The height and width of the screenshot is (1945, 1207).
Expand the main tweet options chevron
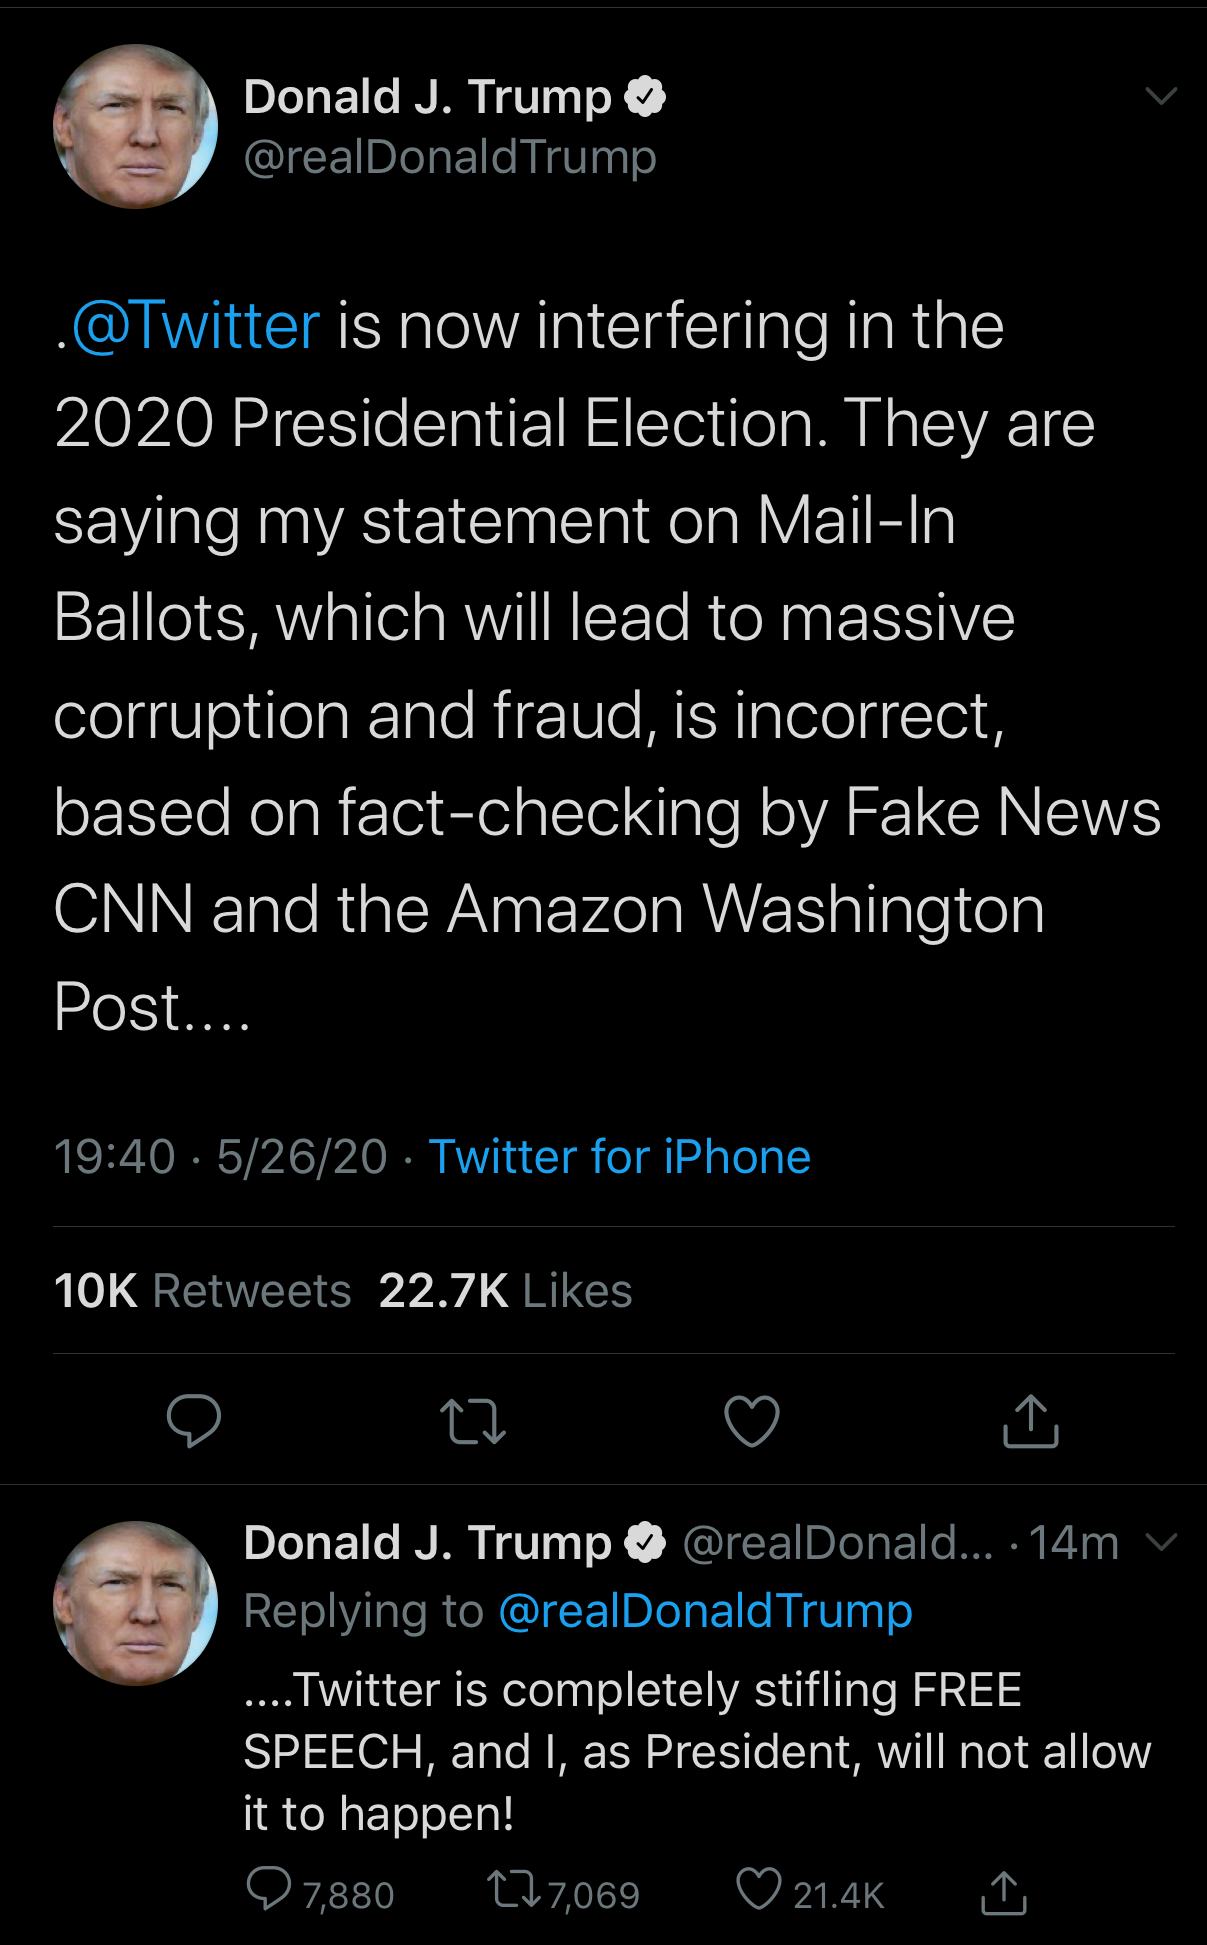pos(1161,97)
